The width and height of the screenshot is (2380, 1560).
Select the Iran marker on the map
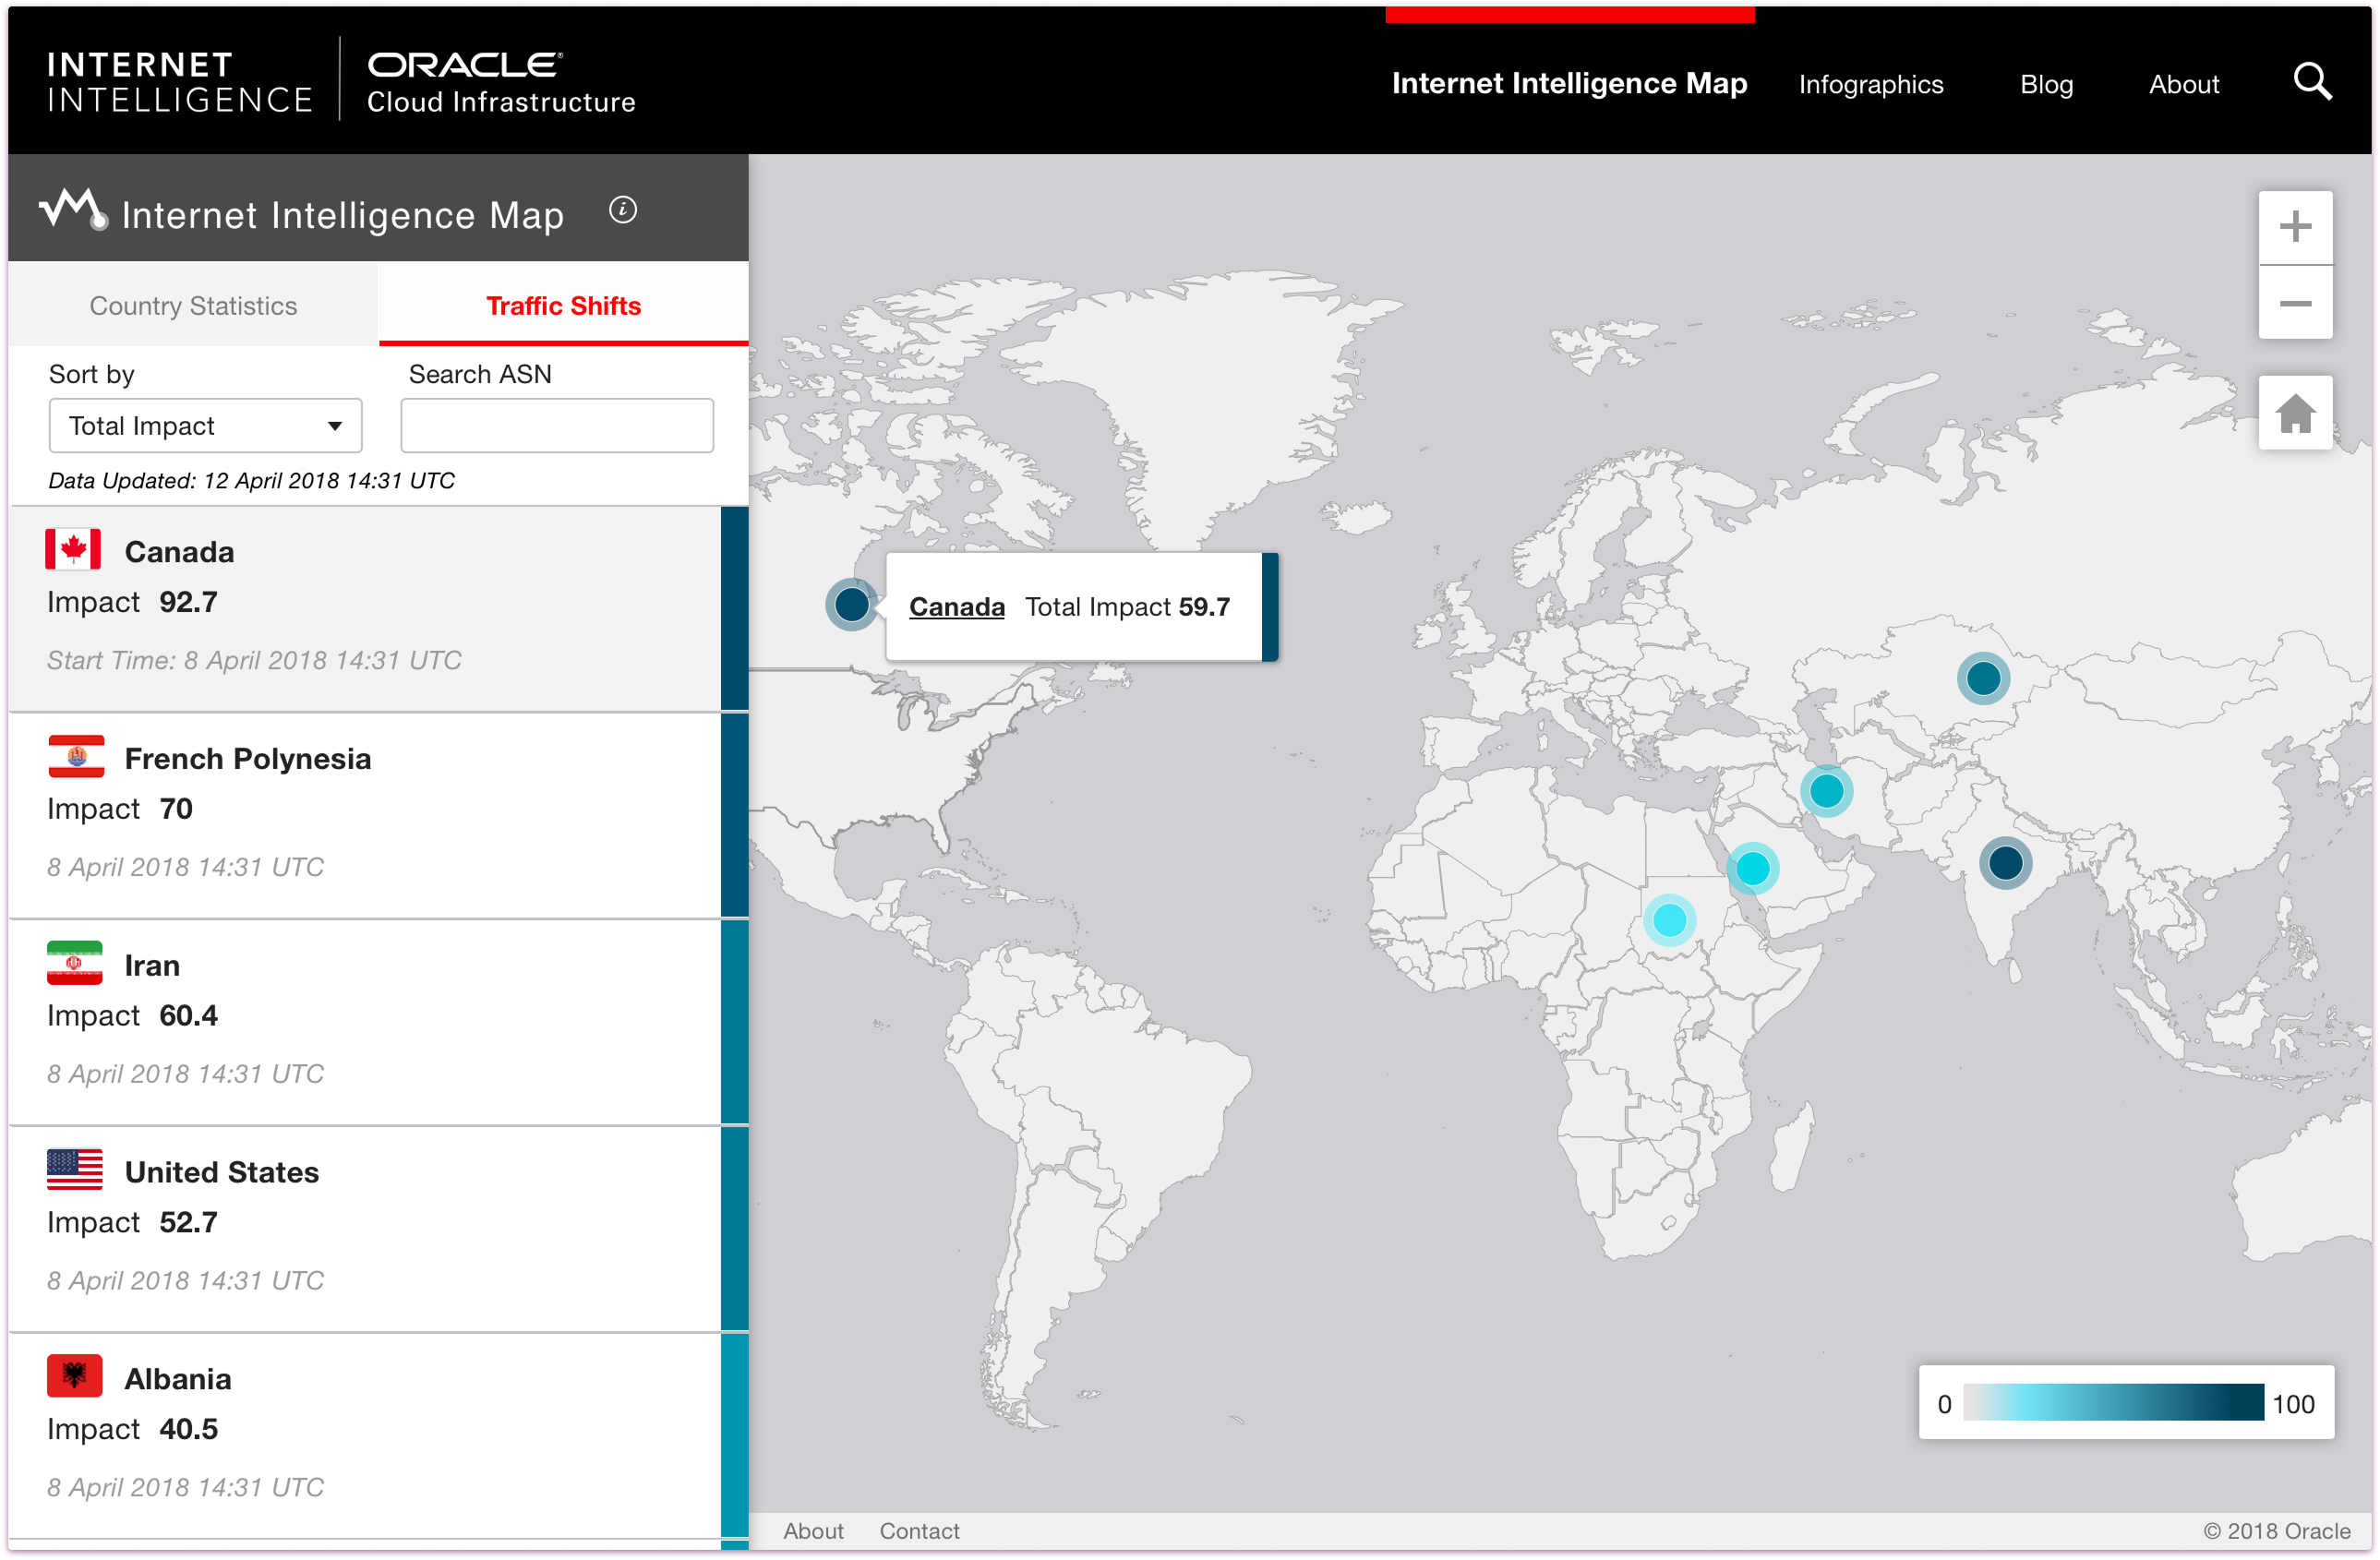click(x=1825, y=791)
